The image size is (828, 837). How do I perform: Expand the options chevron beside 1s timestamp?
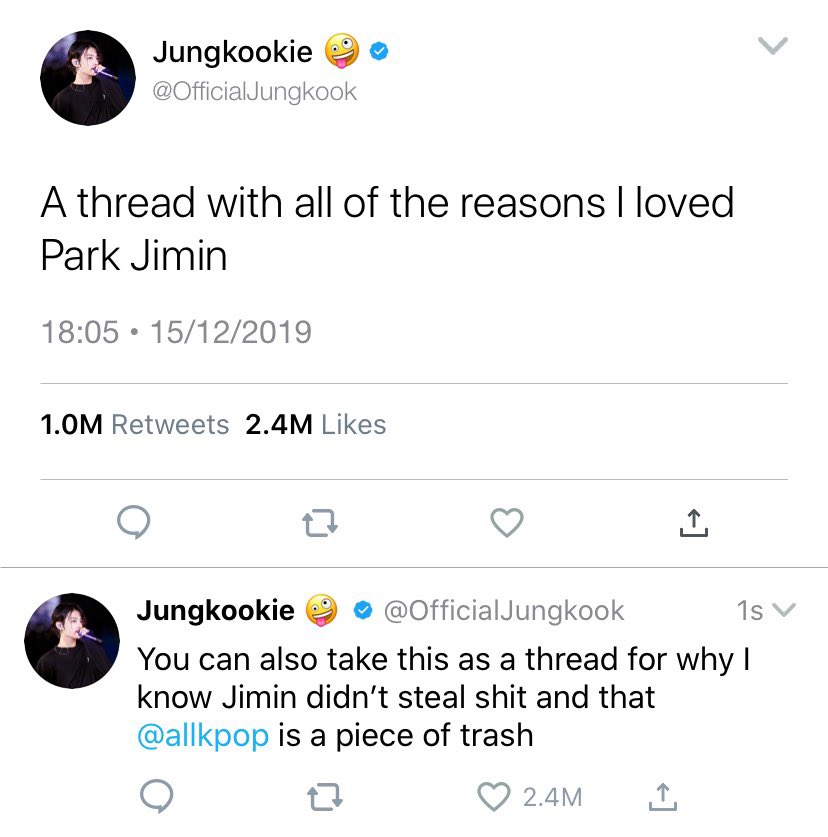[784, 610]
